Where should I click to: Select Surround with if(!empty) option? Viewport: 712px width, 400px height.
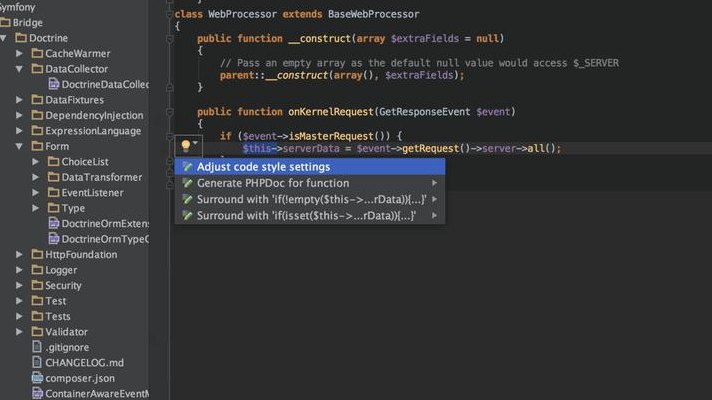310,199
